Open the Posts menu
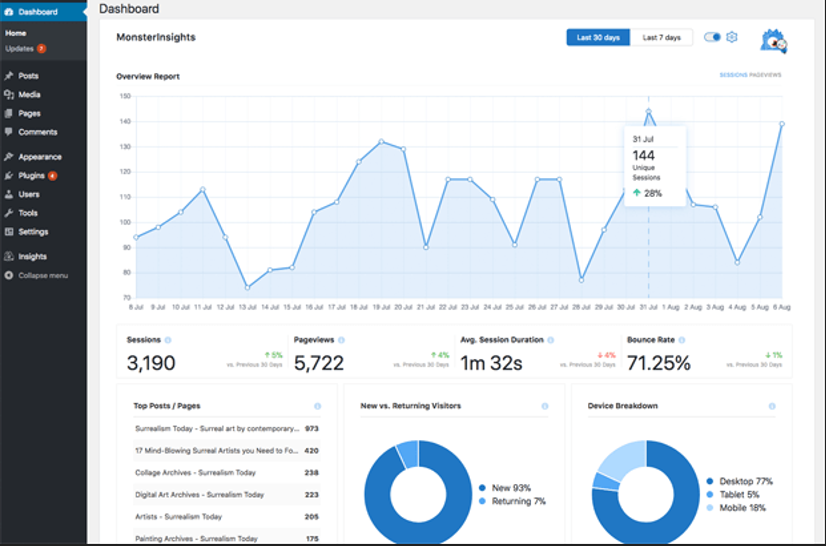 [x=28, y=76]
